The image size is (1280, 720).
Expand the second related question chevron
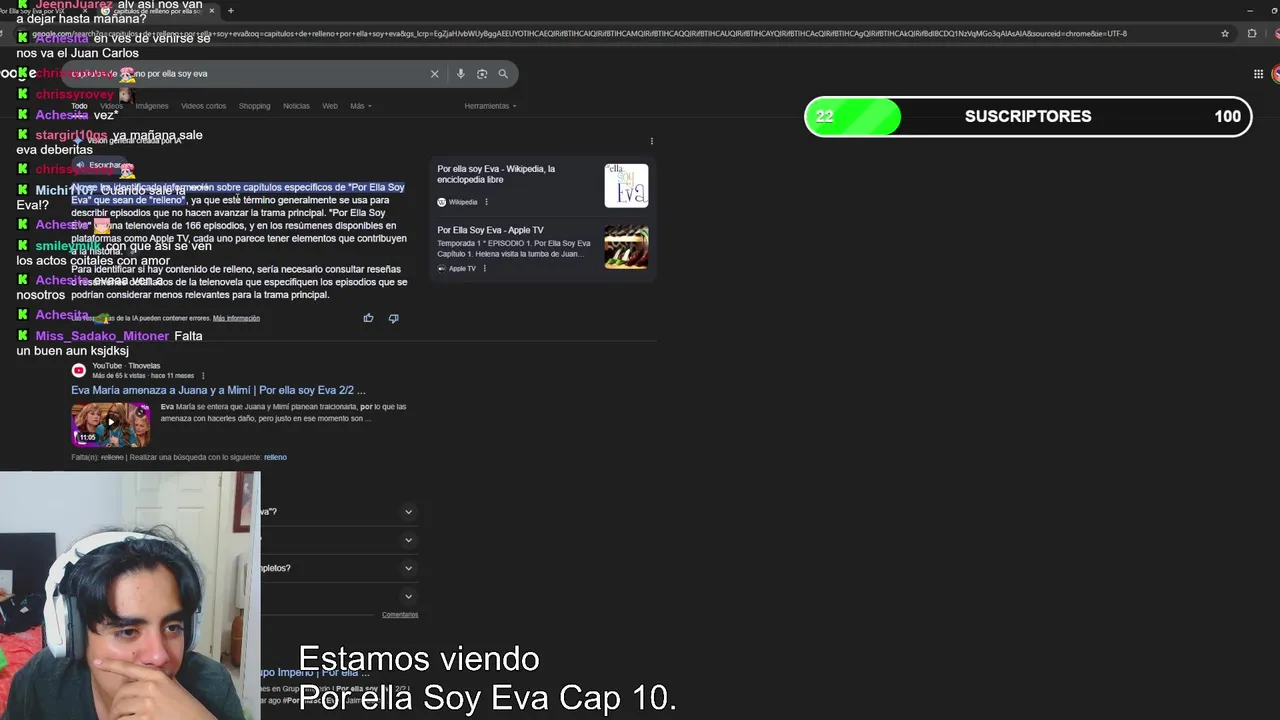408,540
